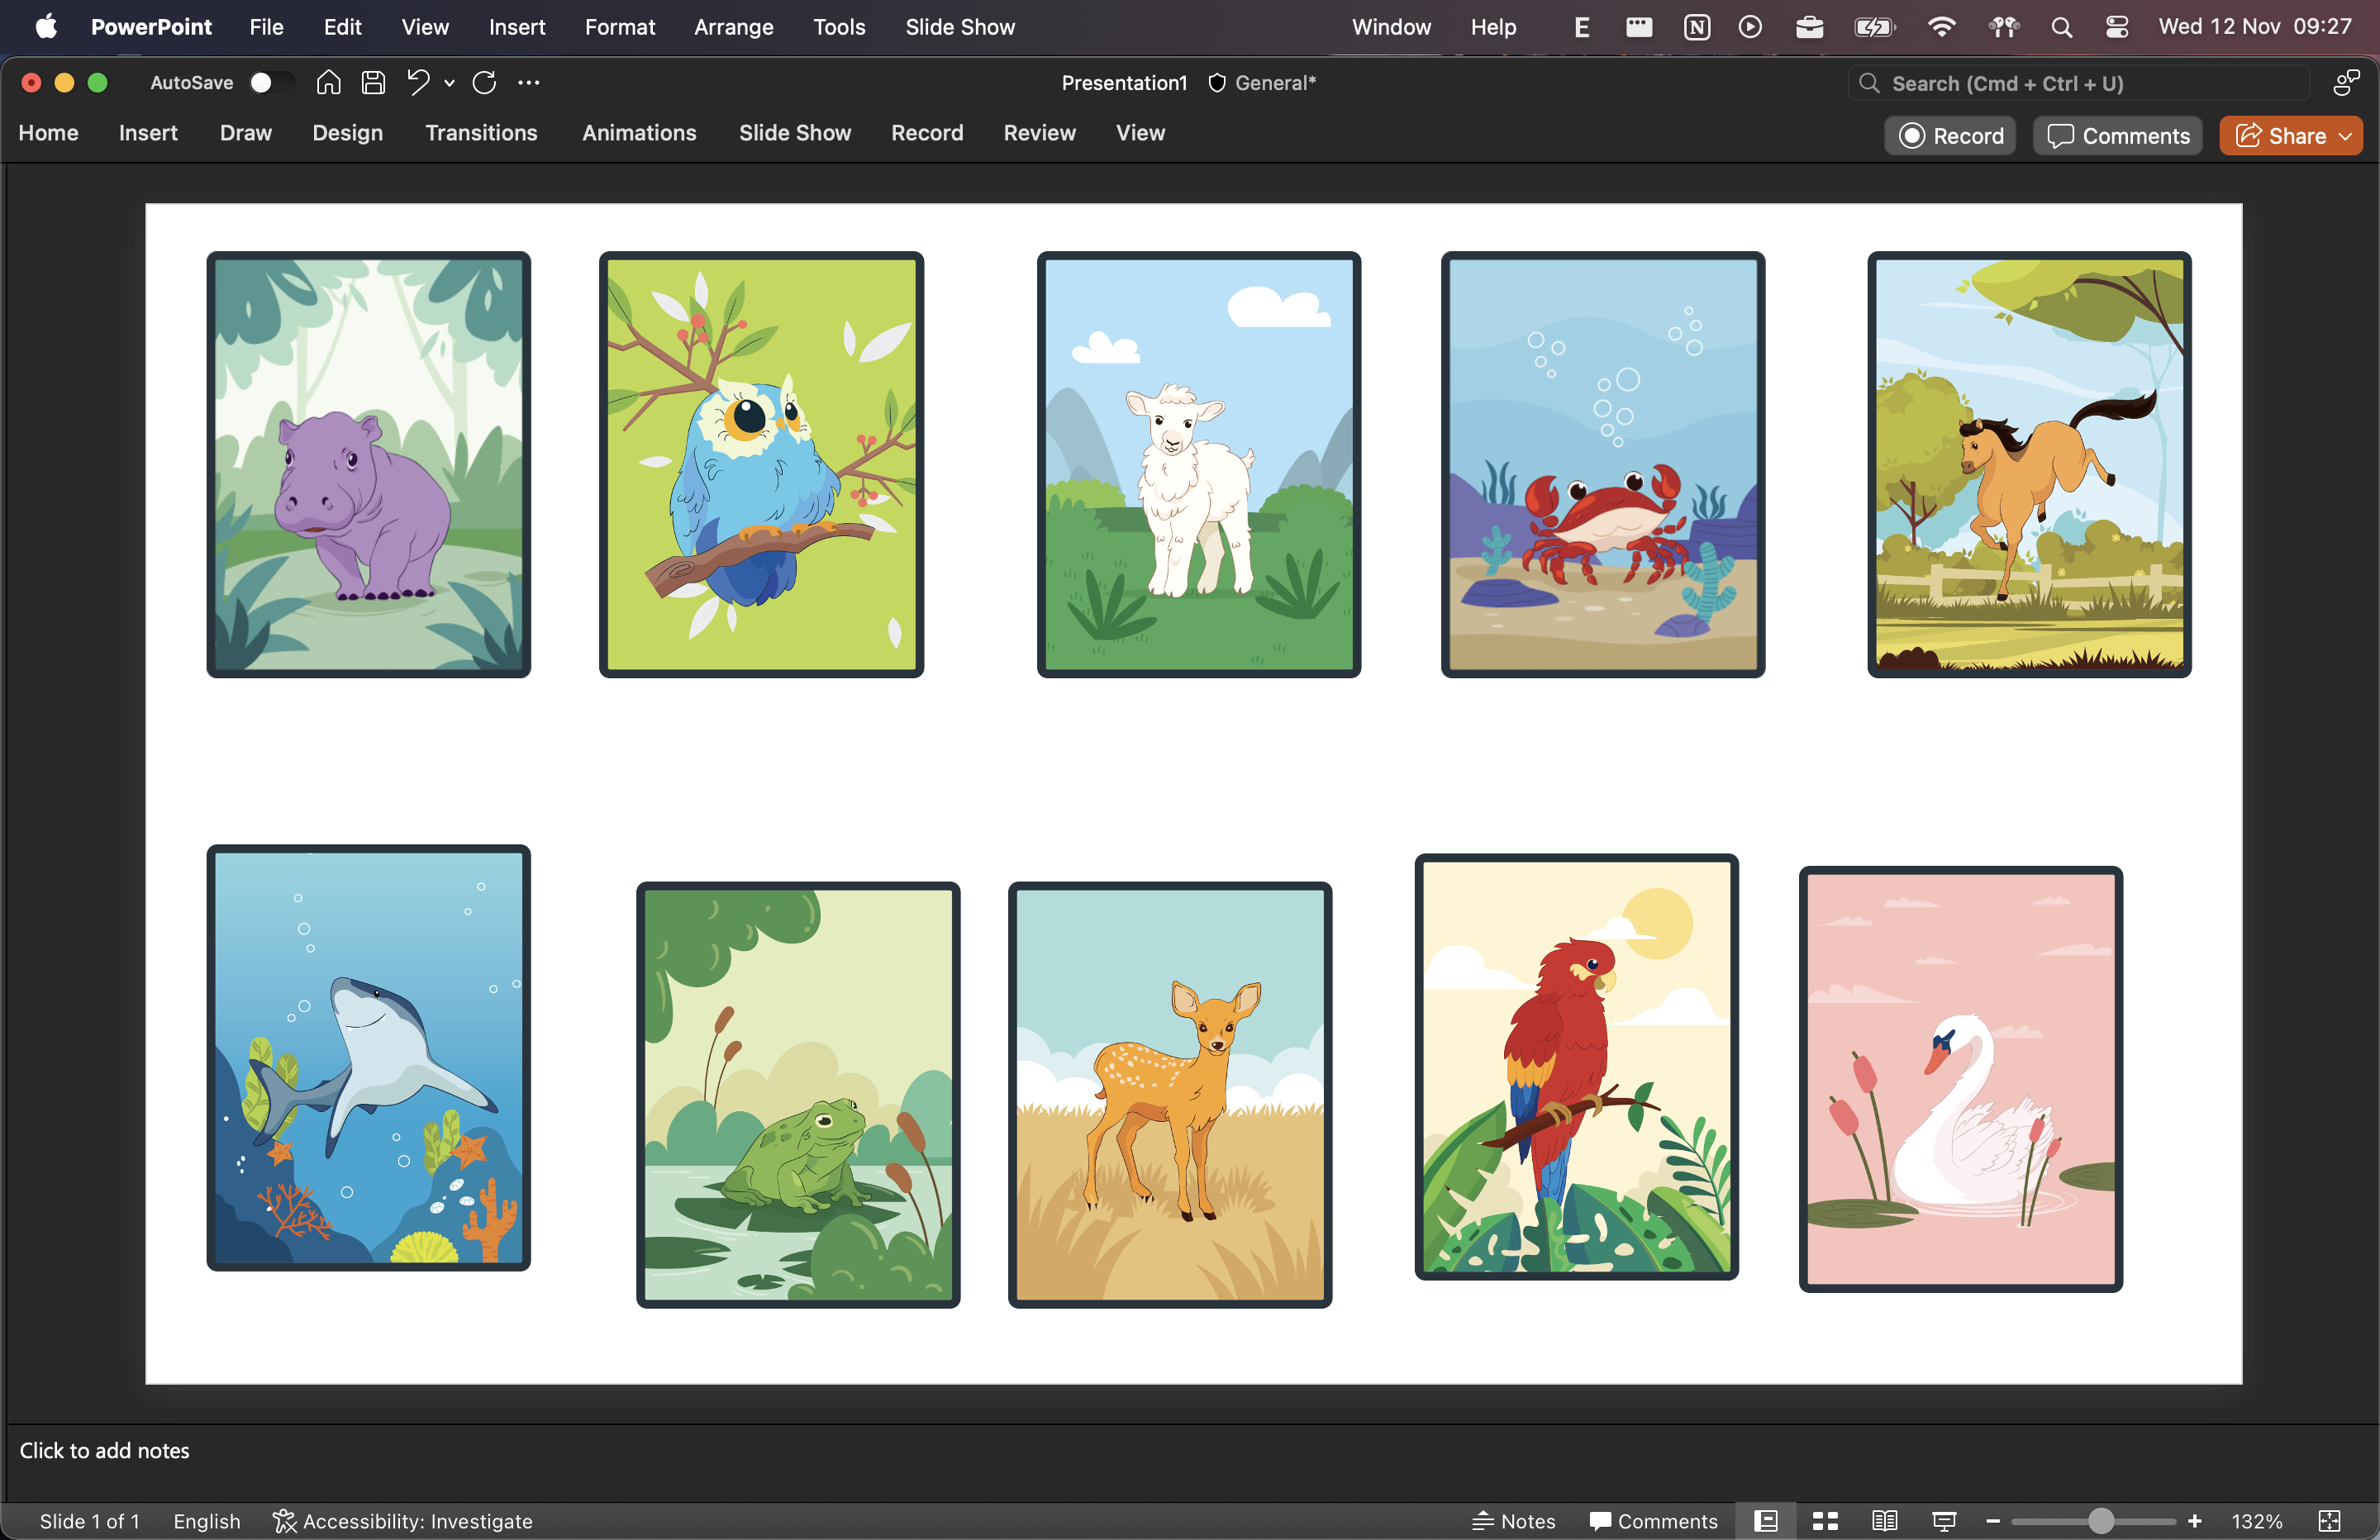Image resolution: width=2380 pixels, height=1540 pixels.
Task: Switch to the Transitions ribbon tab
Action: 481,133
